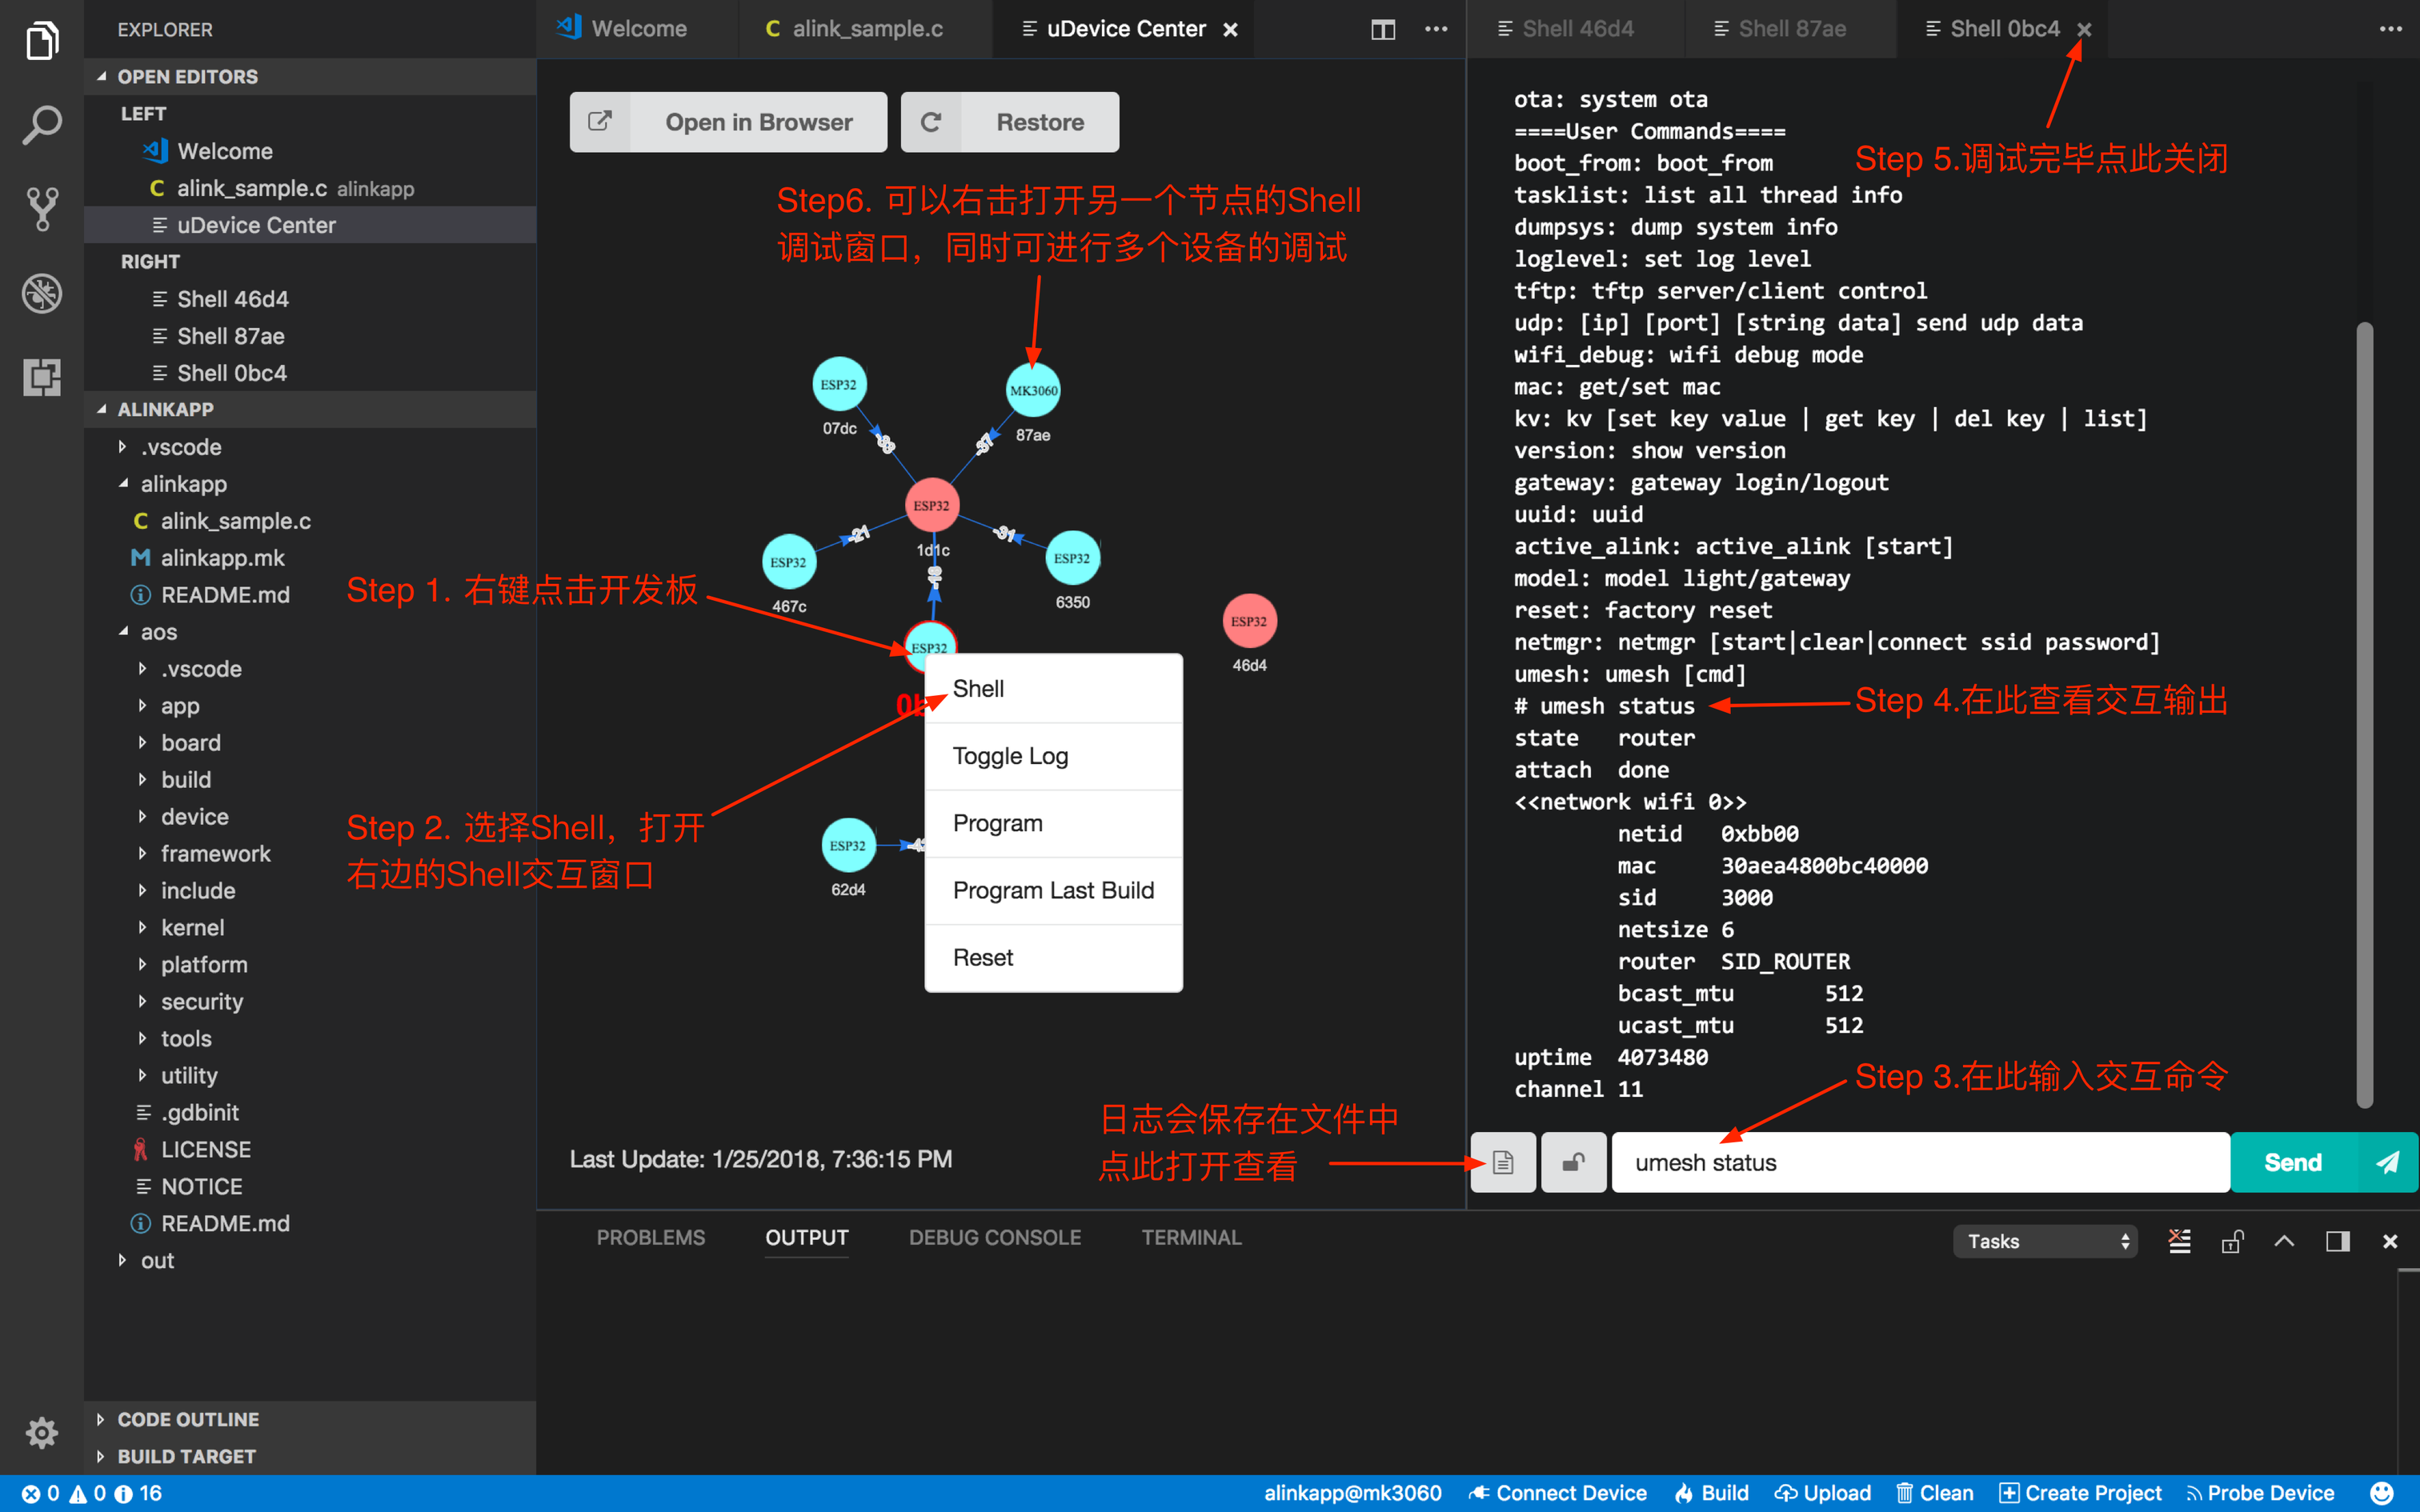
Task: Click the umesh status command input field
Action: (x=1920, y=1162)
